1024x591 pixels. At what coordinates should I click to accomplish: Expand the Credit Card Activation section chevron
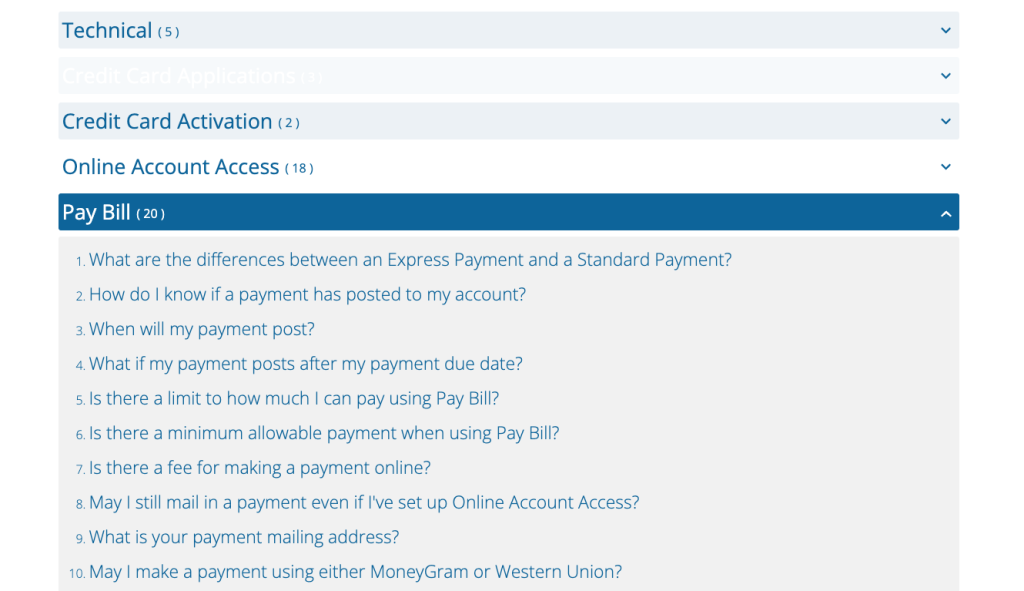945,121
